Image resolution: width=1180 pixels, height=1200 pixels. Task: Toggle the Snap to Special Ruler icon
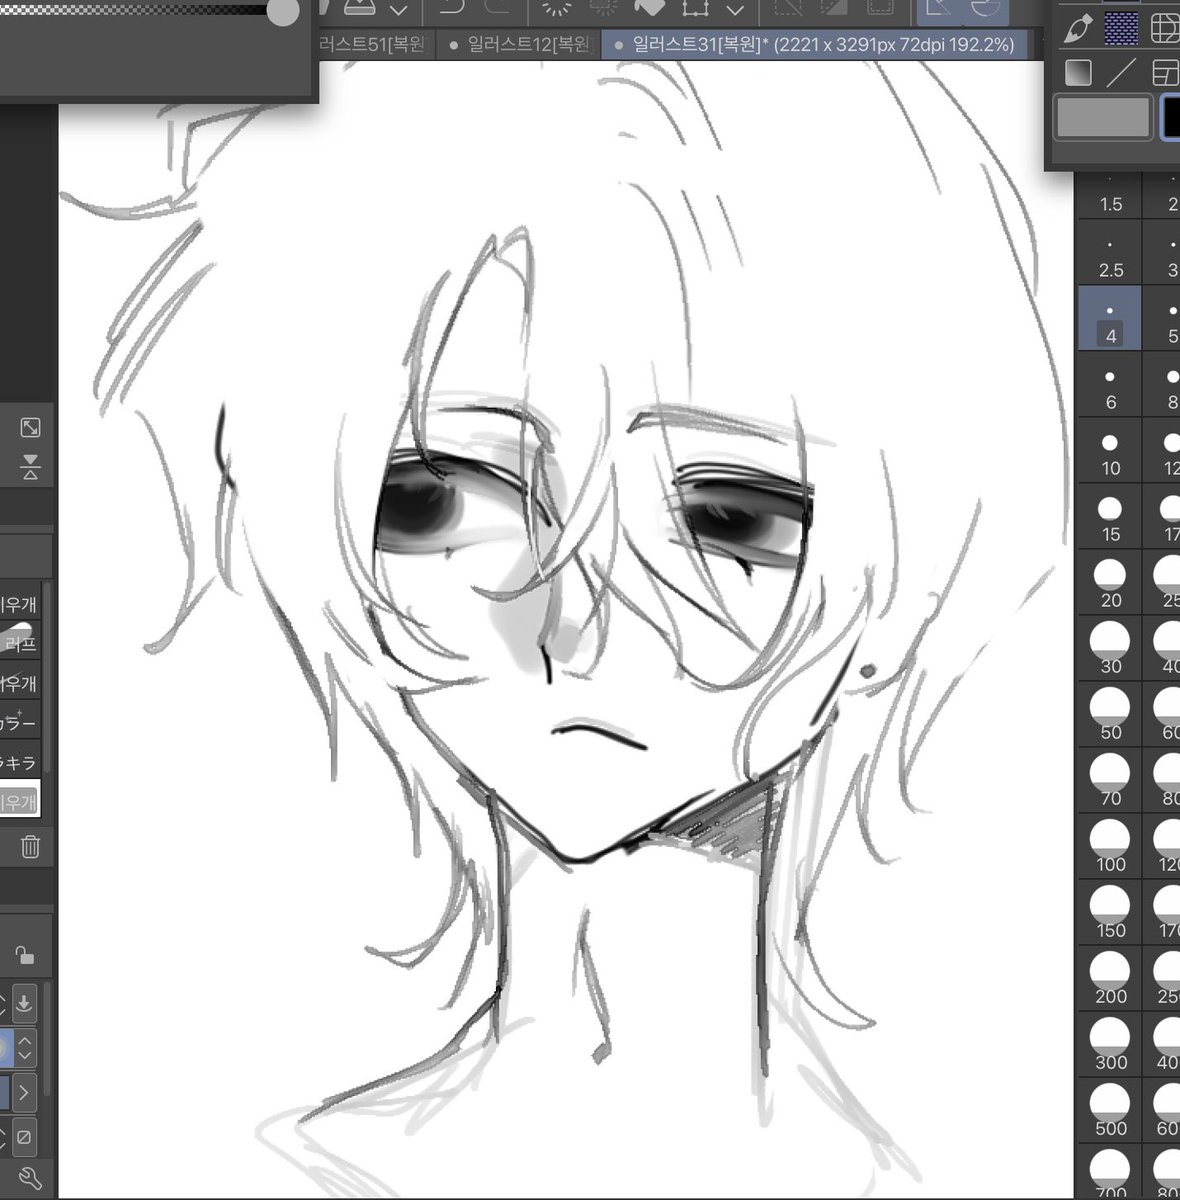click(x=987, y=11)
